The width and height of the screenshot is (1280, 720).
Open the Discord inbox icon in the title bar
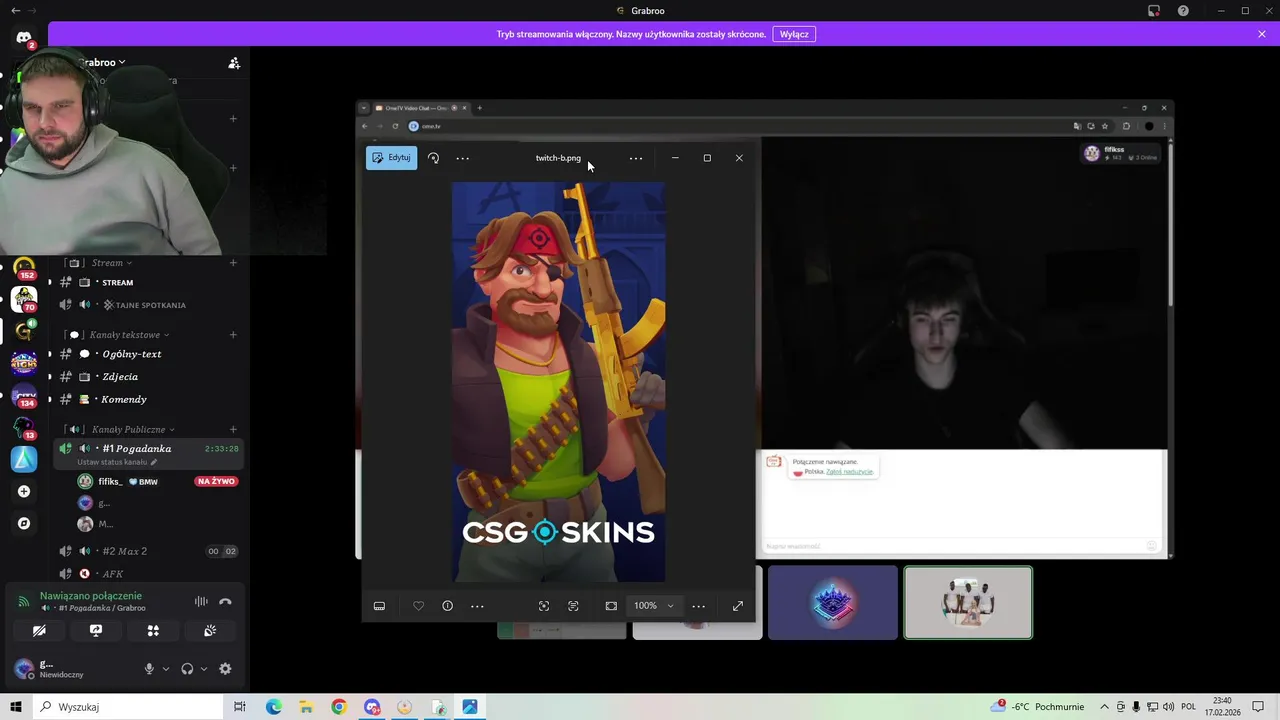(1154, 11)
